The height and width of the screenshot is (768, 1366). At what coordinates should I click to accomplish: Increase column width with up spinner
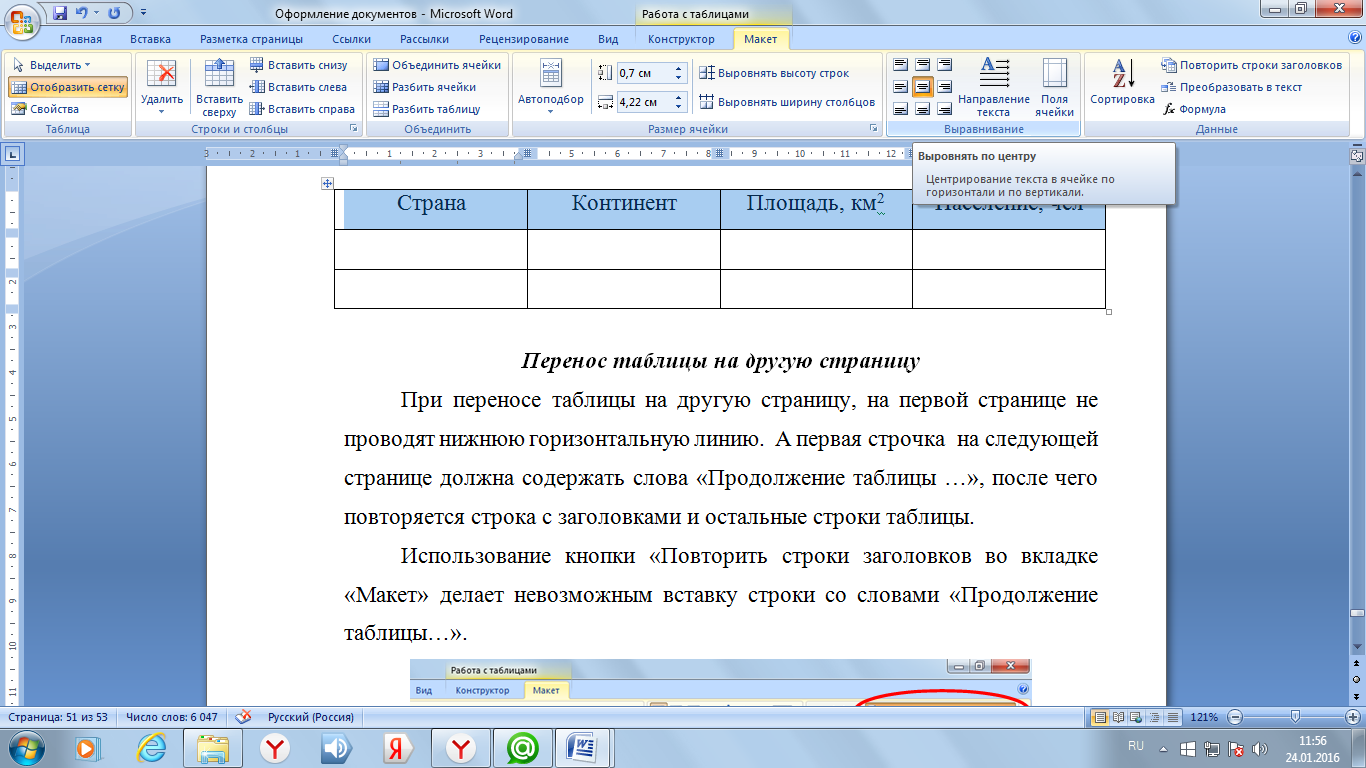point(680,98)
